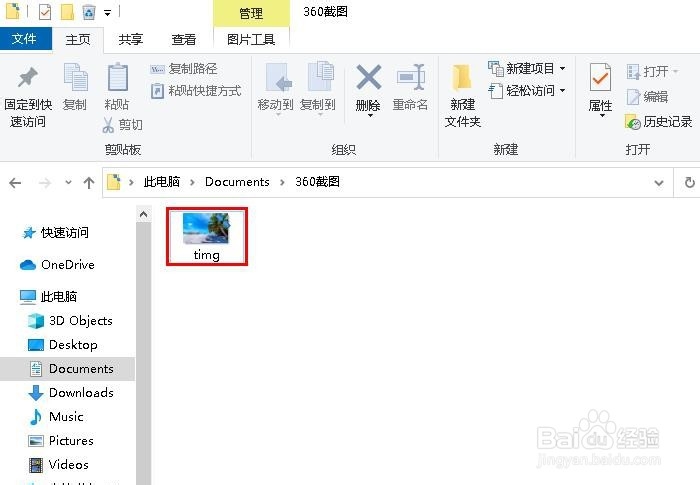Open the address bar history dropdown
This screenshot has width=700, height=485.
tap(658, 183)
